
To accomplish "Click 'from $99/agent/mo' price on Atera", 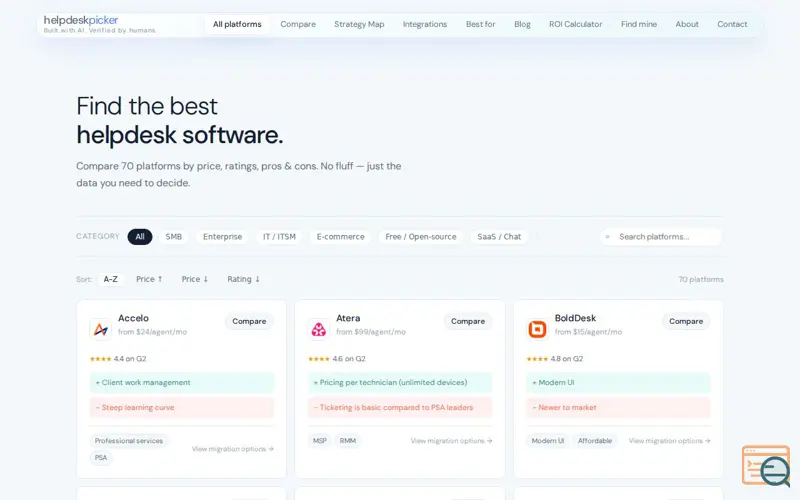I will click(x=371, y=332).
